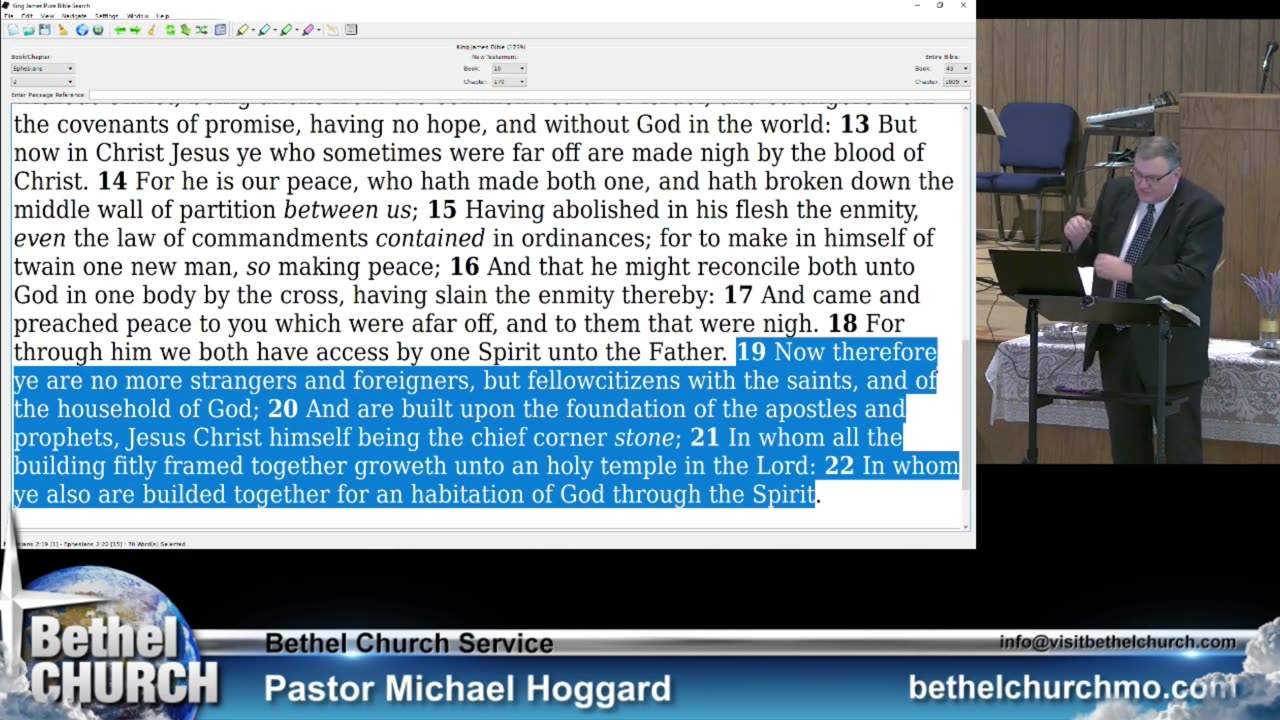1280x720 pixels.
Task: Open green highlighter dropdown arrow
Action: click(297, 30)
